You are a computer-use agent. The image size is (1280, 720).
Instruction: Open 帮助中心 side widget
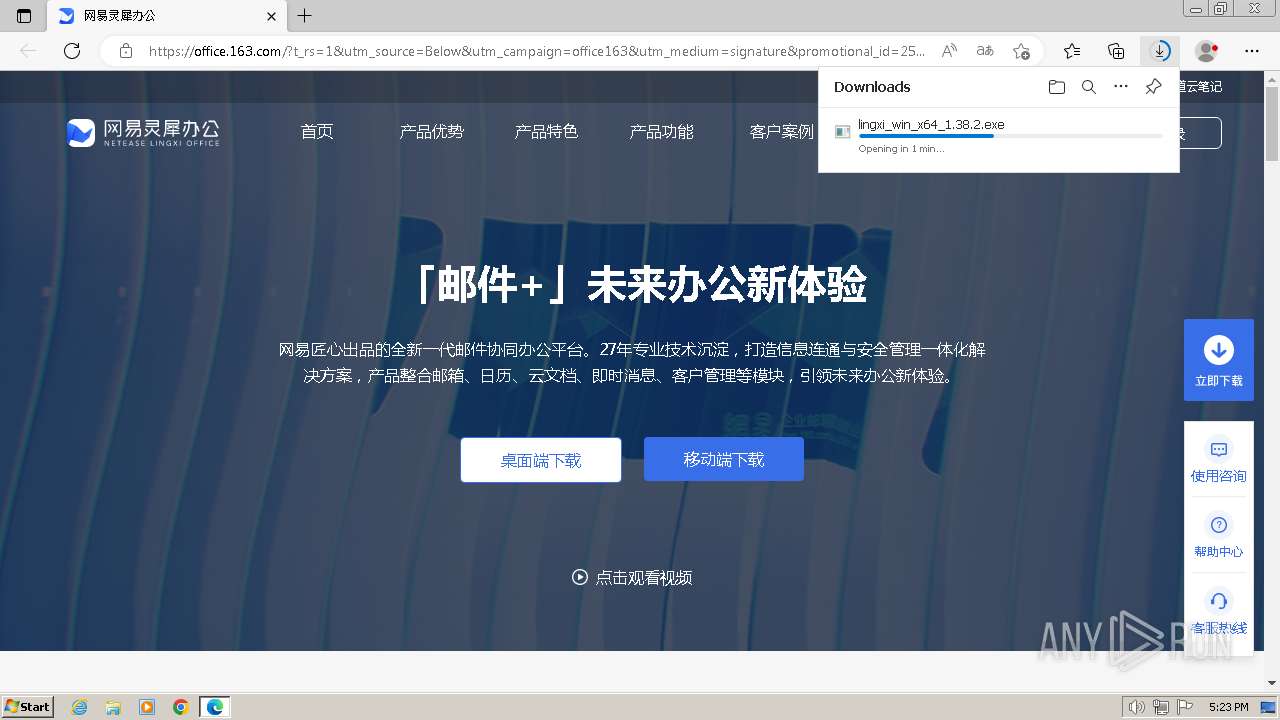coord(1219,535)
